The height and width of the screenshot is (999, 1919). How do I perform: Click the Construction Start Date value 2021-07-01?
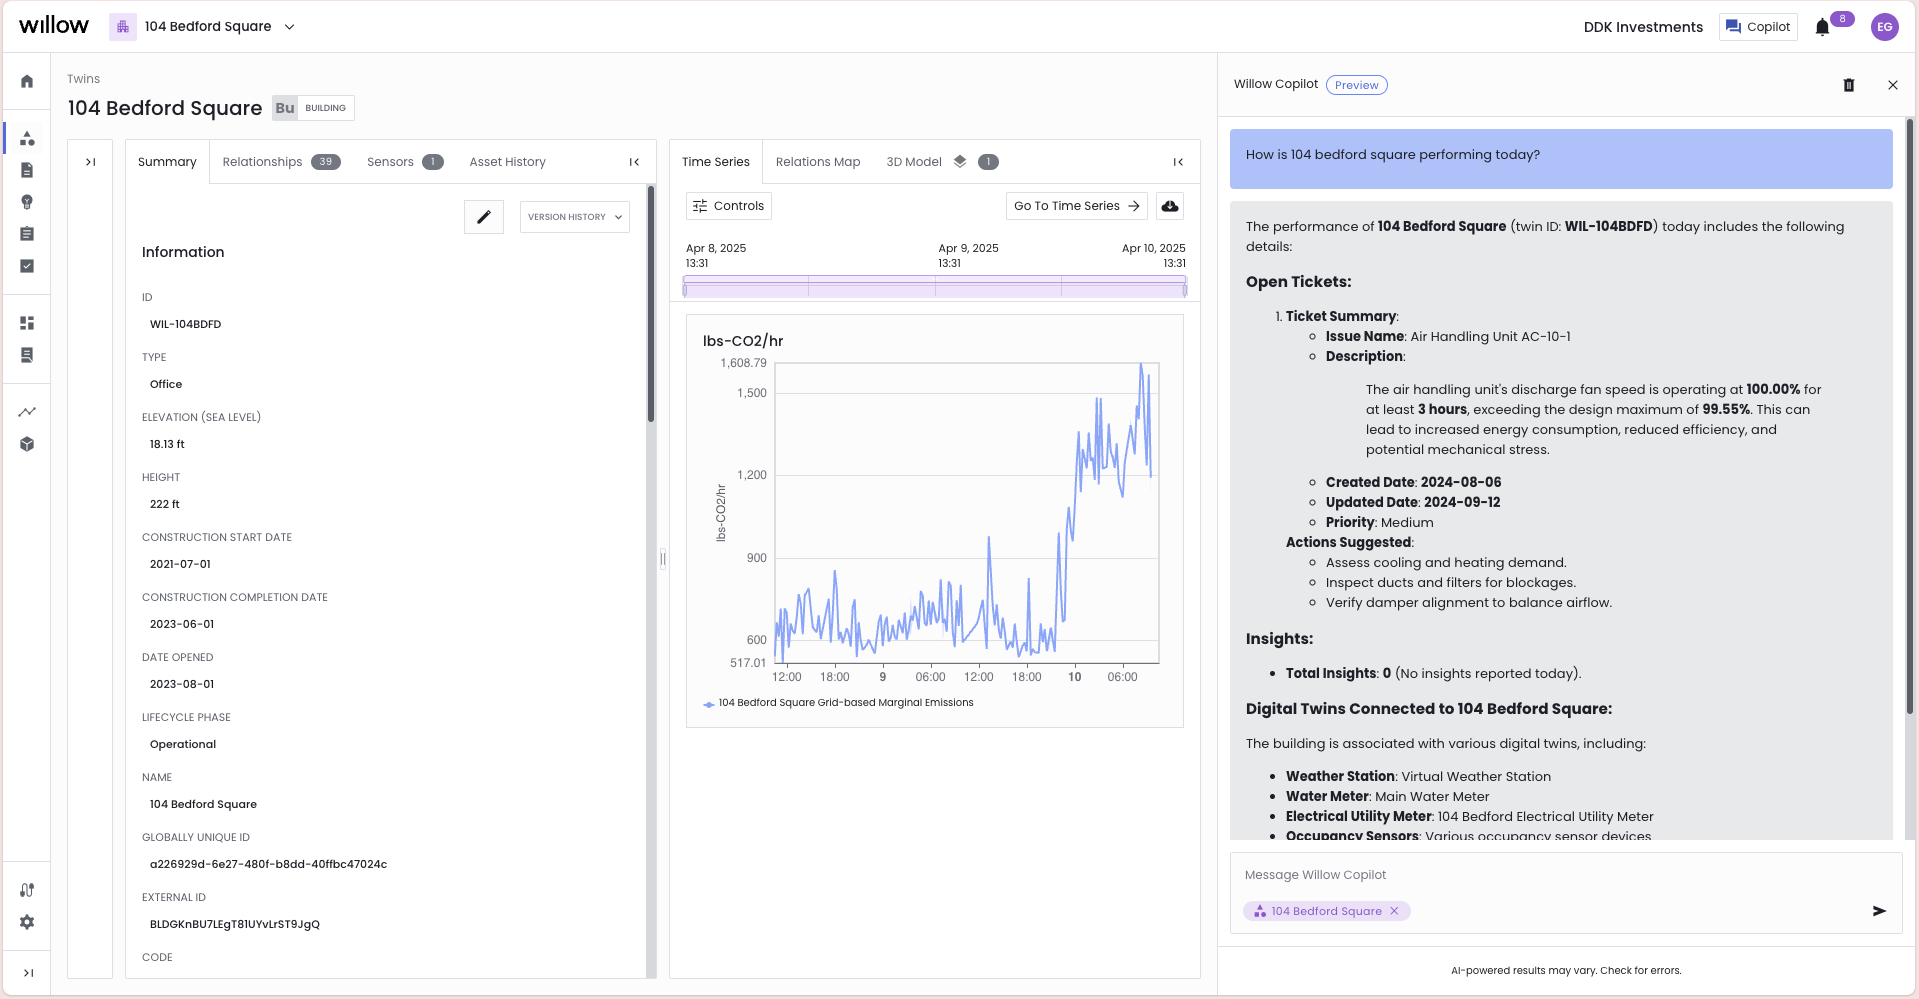point(180,564)
